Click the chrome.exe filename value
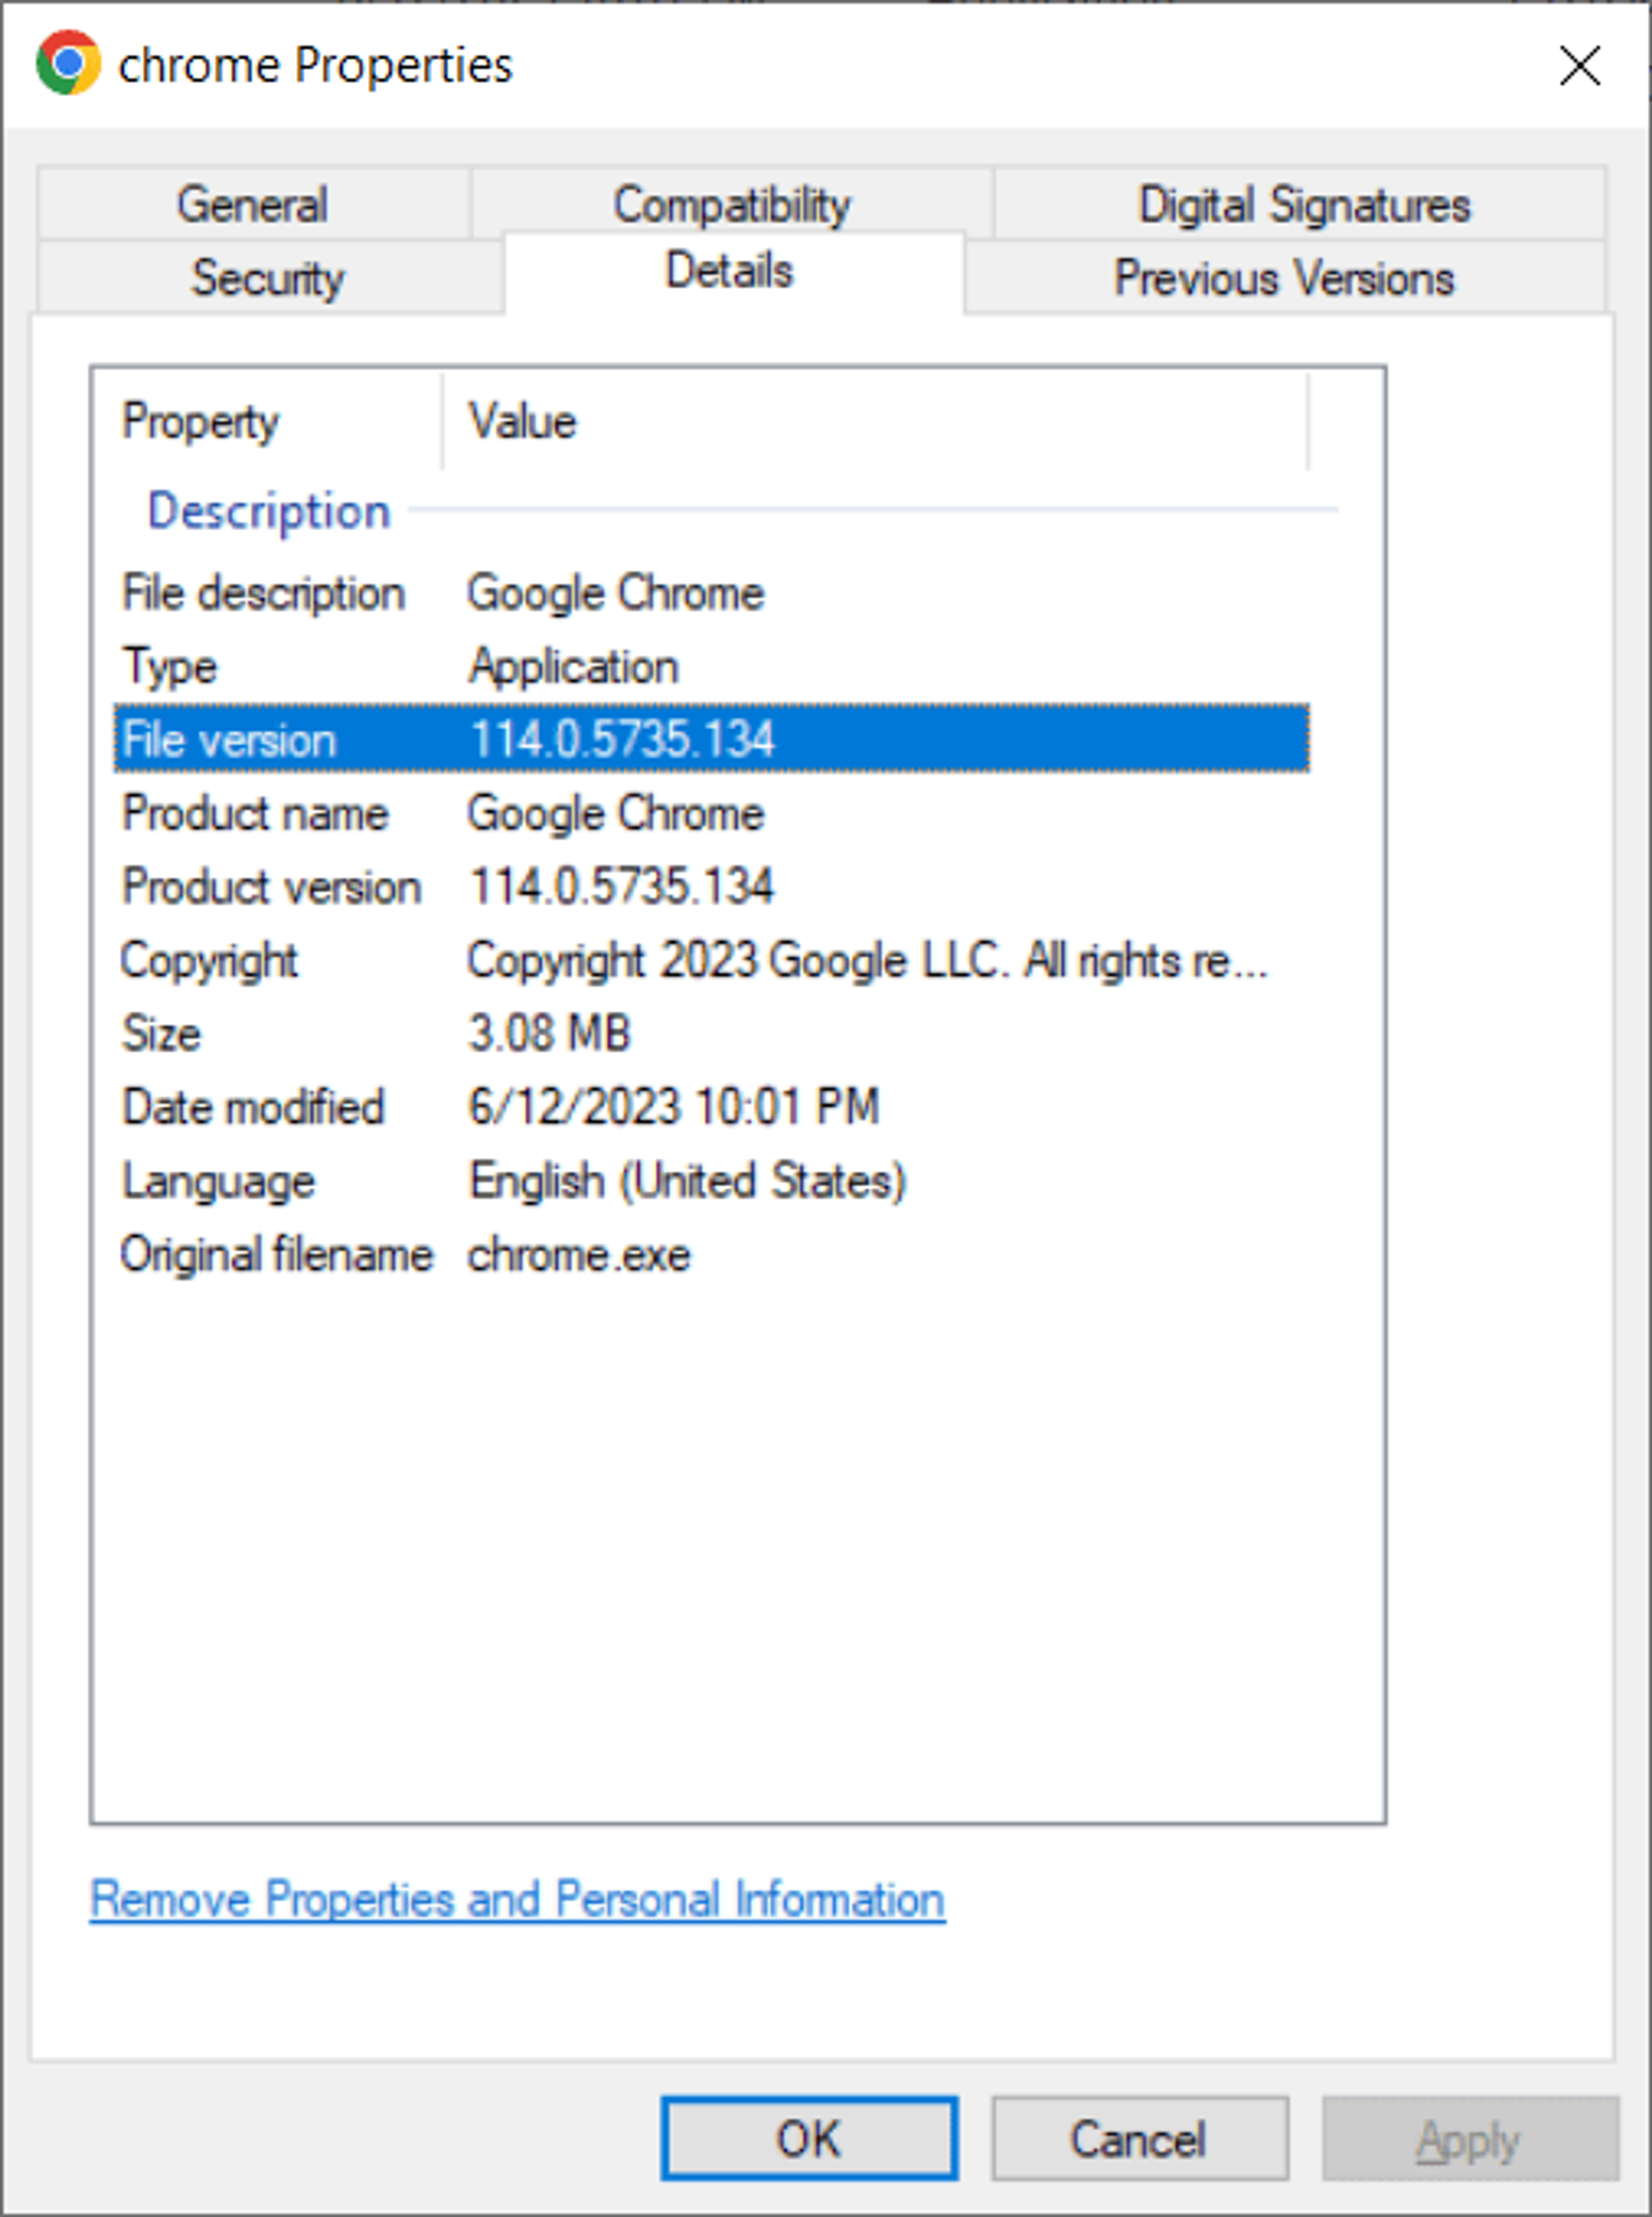 (579, 1255)
